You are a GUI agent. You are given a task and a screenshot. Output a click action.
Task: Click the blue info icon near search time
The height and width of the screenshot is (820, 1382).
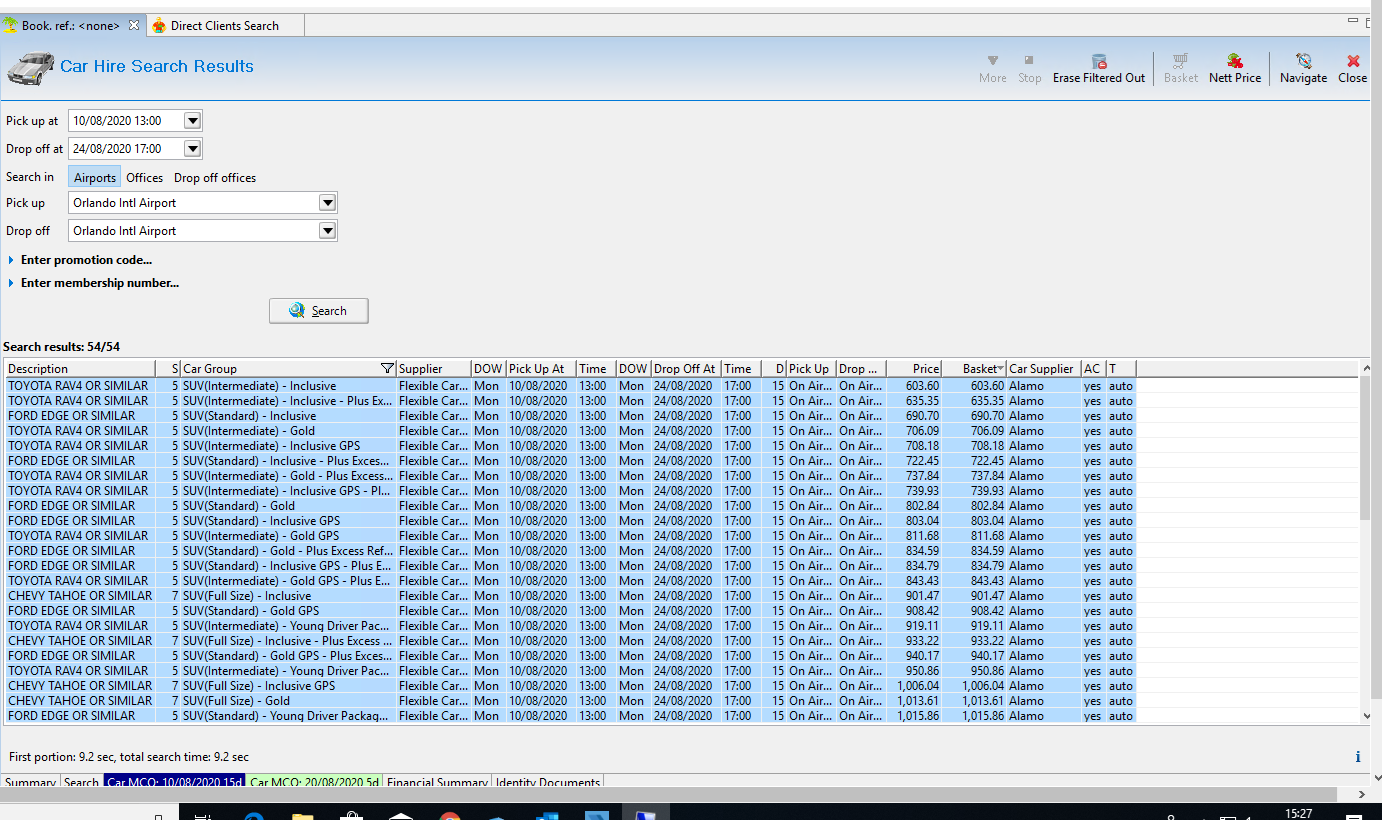[1357, 757]
